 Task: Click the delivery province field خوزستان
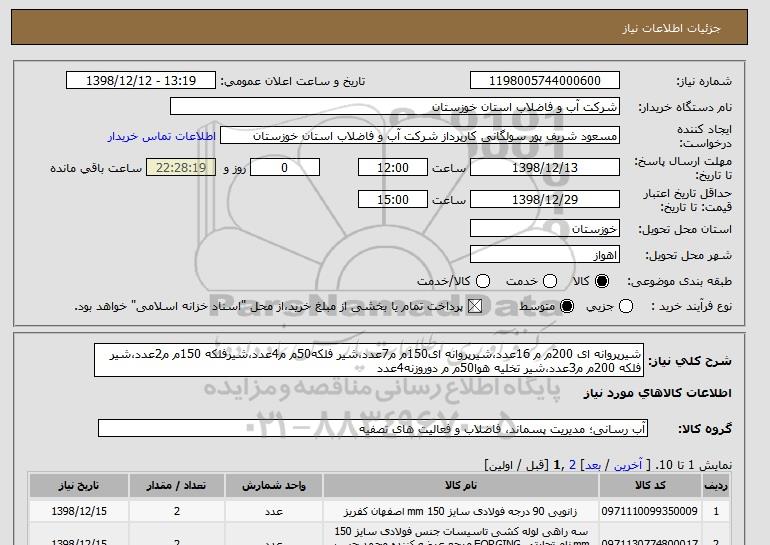545,228
